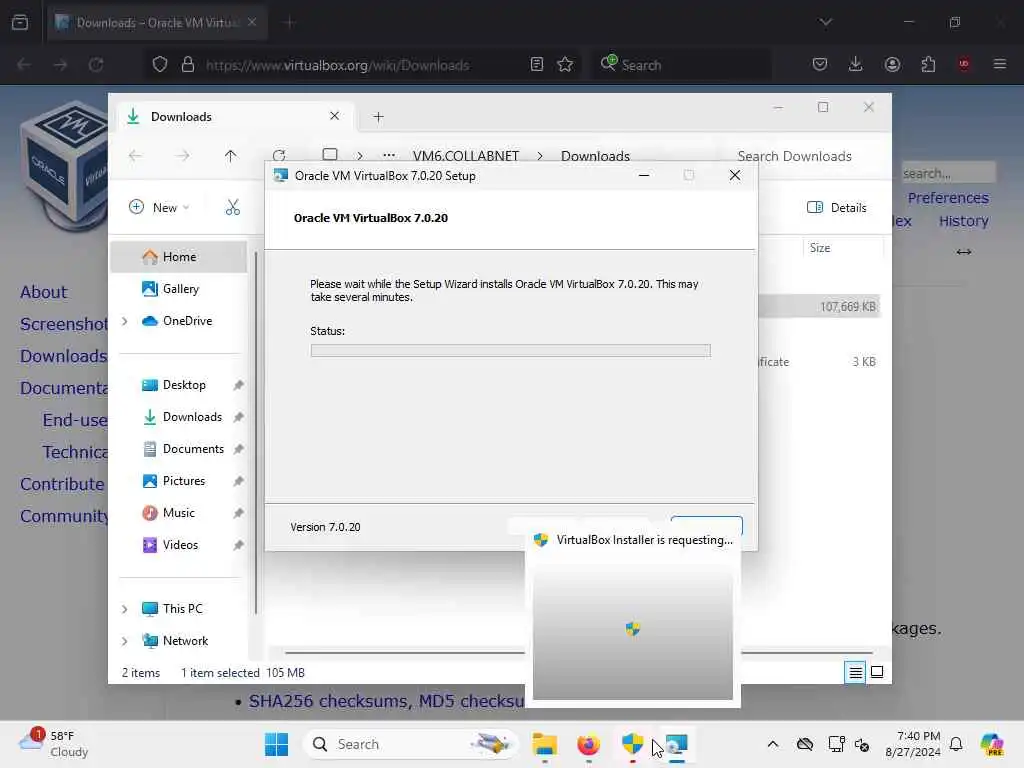Open Gallery in the navigation pane
The image size is (1024, 768).
coord(180,289)
